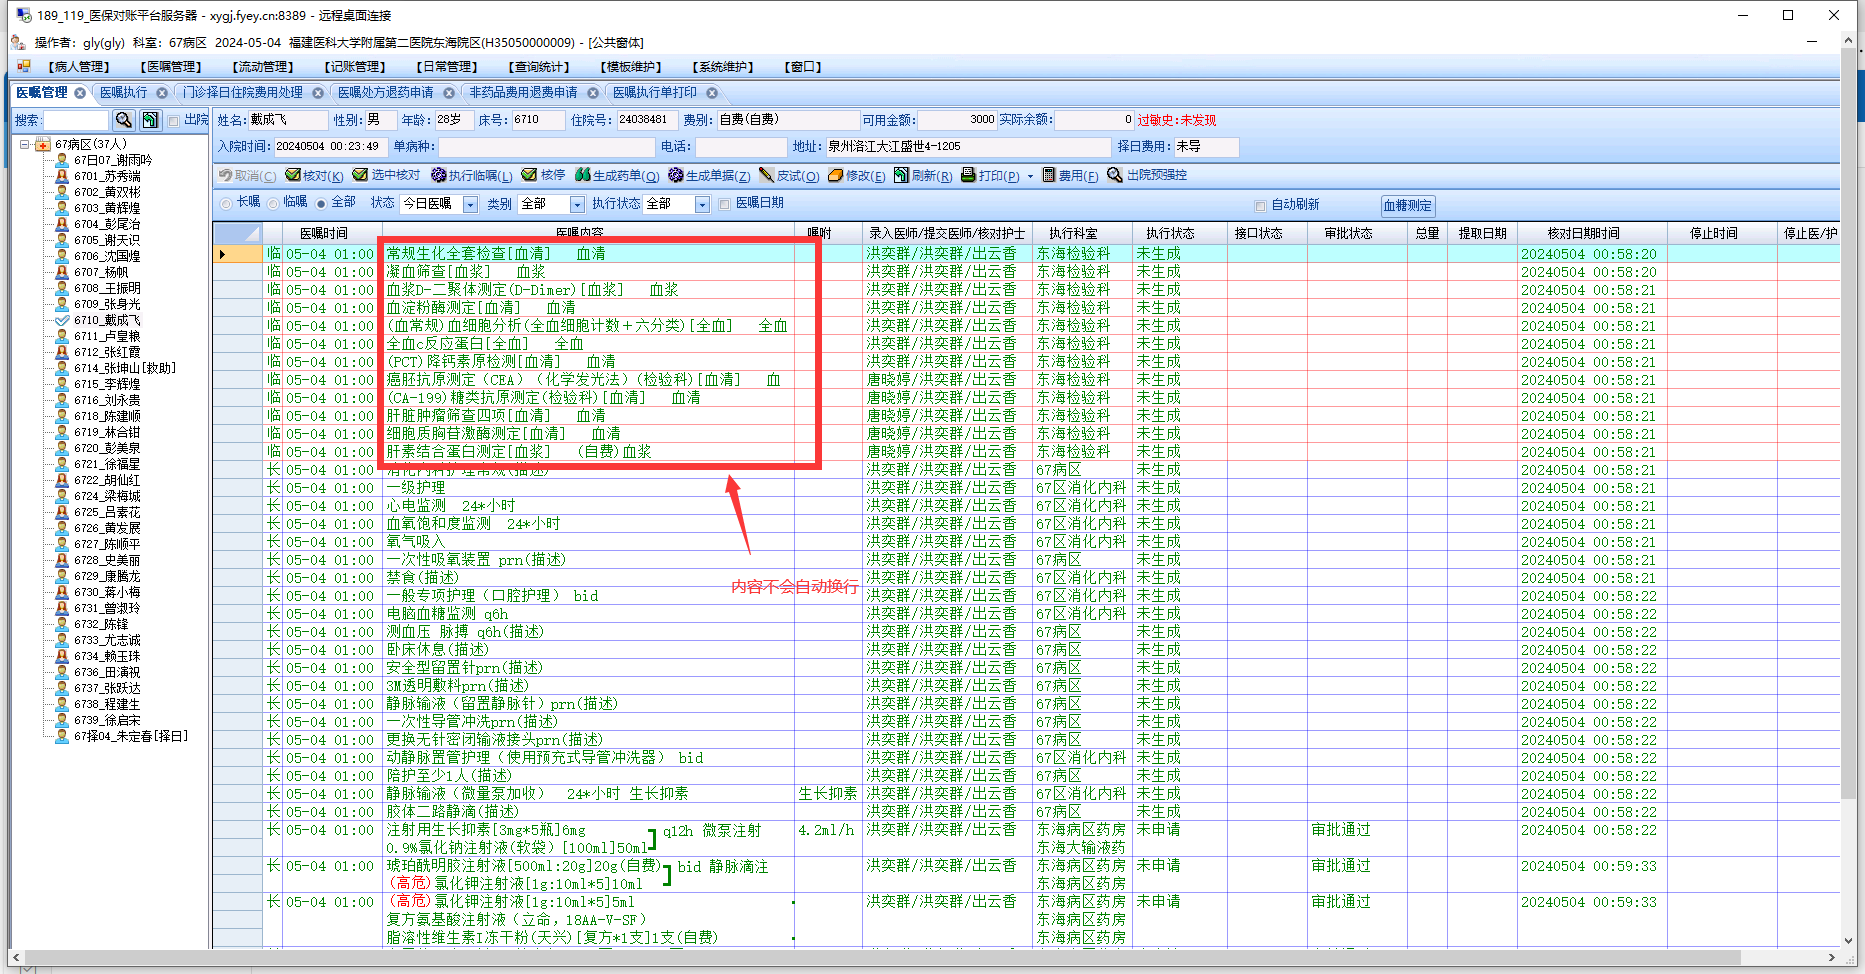The height and width of the screenshot is (974, 1865).
Task: Open the 执行状态 dropdown
Action: click(x=702, y=204)
